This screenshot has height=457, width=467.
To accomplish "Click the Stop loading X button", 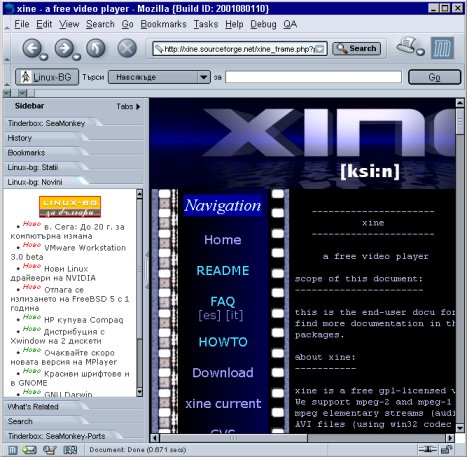I will (x=127, y=48).
